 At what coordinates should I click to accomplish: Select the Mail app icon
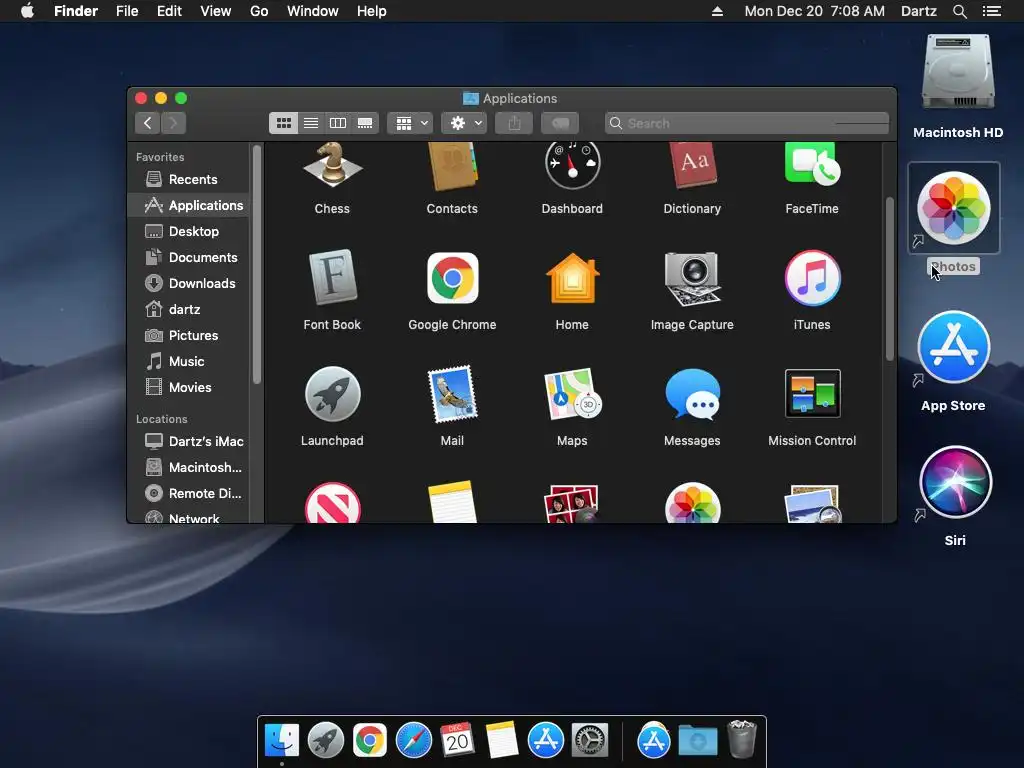[x=452, y=394]
